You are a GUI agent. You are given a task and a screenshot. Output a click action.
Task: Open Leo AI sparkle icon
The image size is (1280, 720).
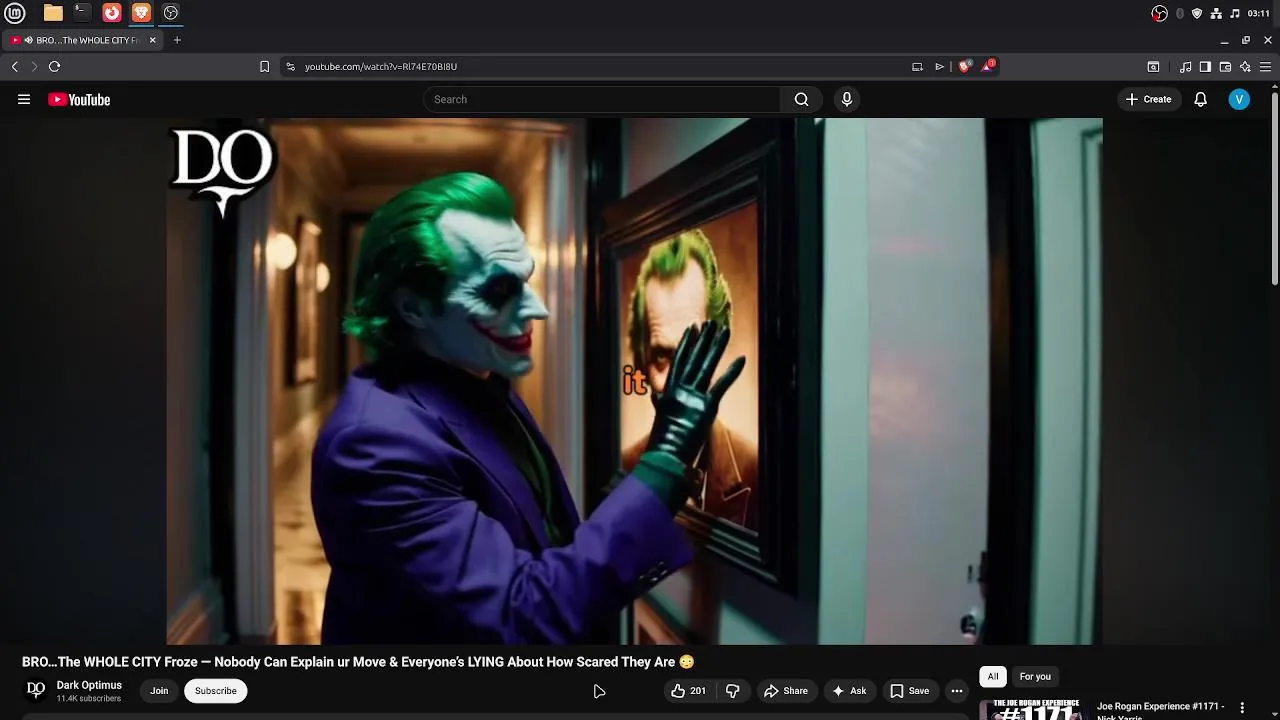click(1245, 66)
